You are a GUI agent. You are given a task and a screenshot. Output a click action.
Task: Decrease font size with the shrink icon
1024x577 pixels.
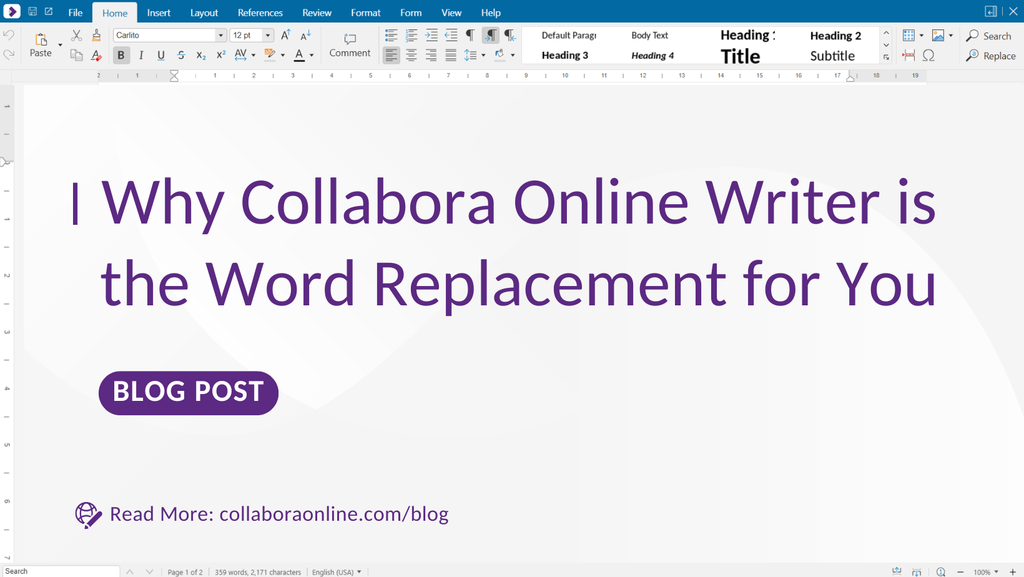point(306,35)
